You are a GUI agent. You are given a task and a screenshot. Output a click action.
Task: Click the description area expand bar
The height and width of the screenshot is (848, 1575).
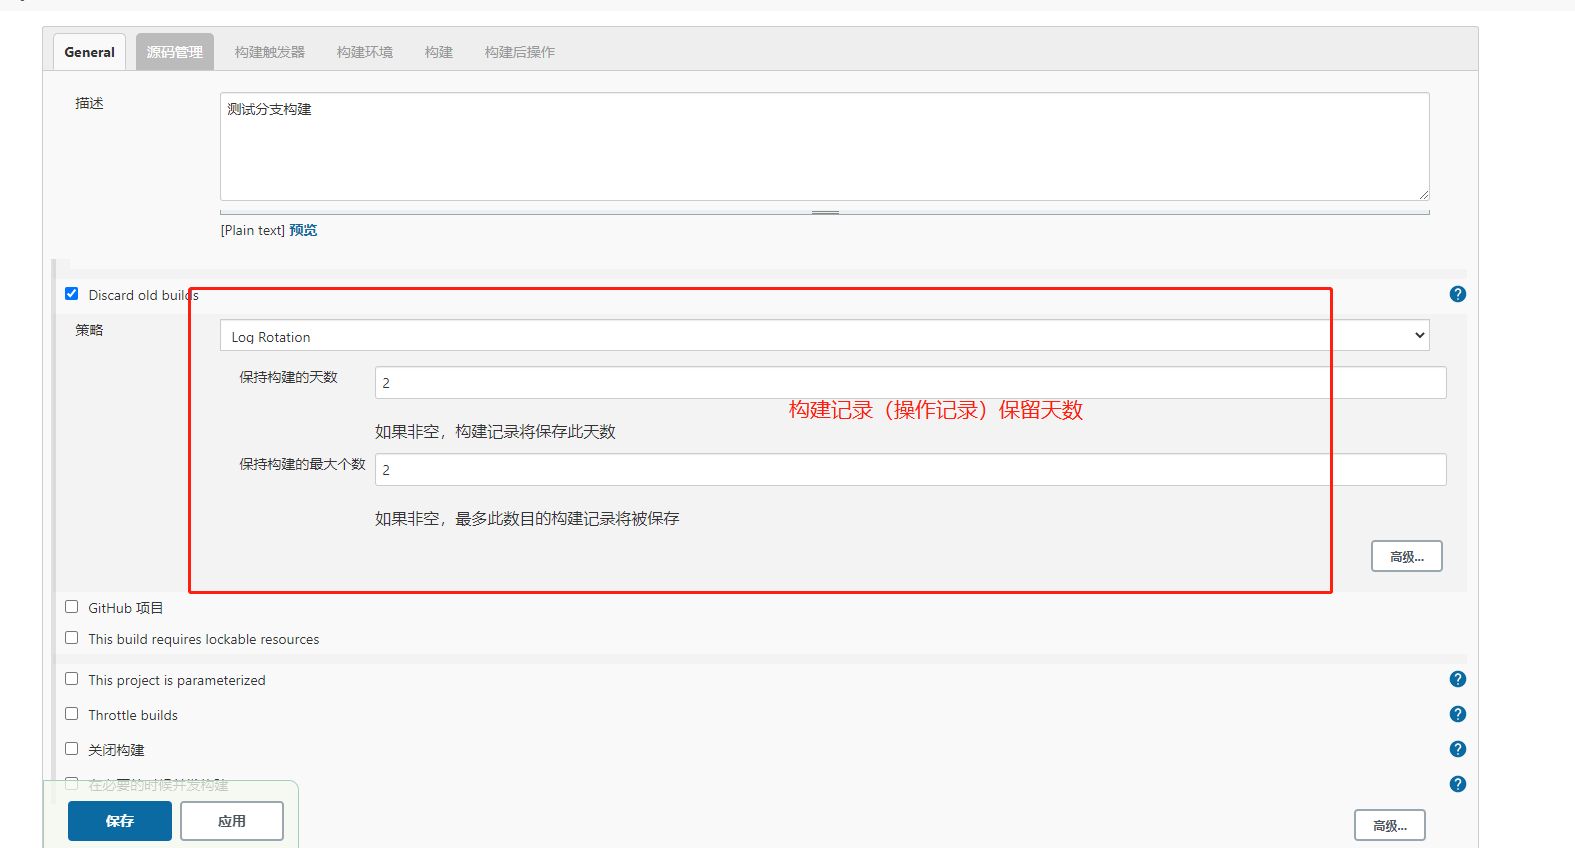click(x=824, y=212)
